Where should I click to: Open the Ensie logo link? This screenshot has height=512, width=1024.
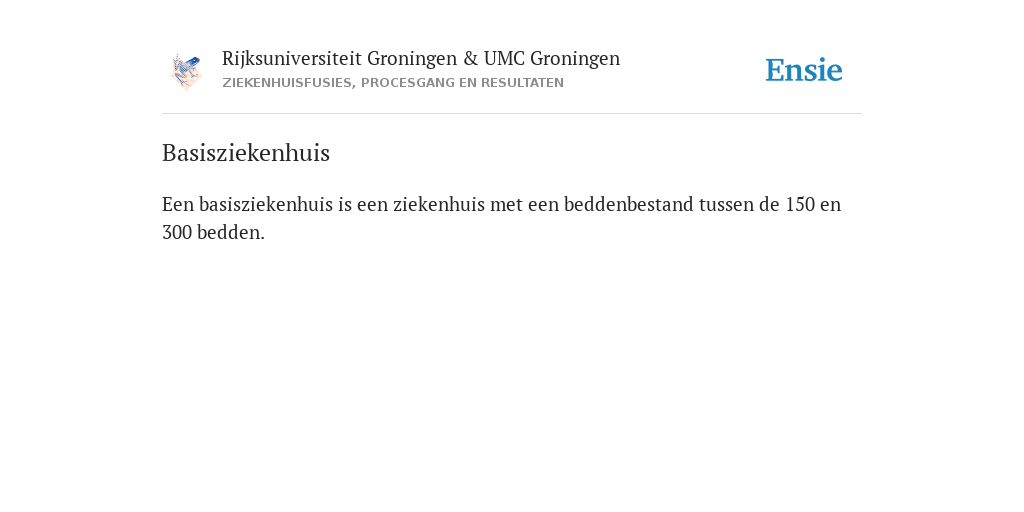pos(804,70)
